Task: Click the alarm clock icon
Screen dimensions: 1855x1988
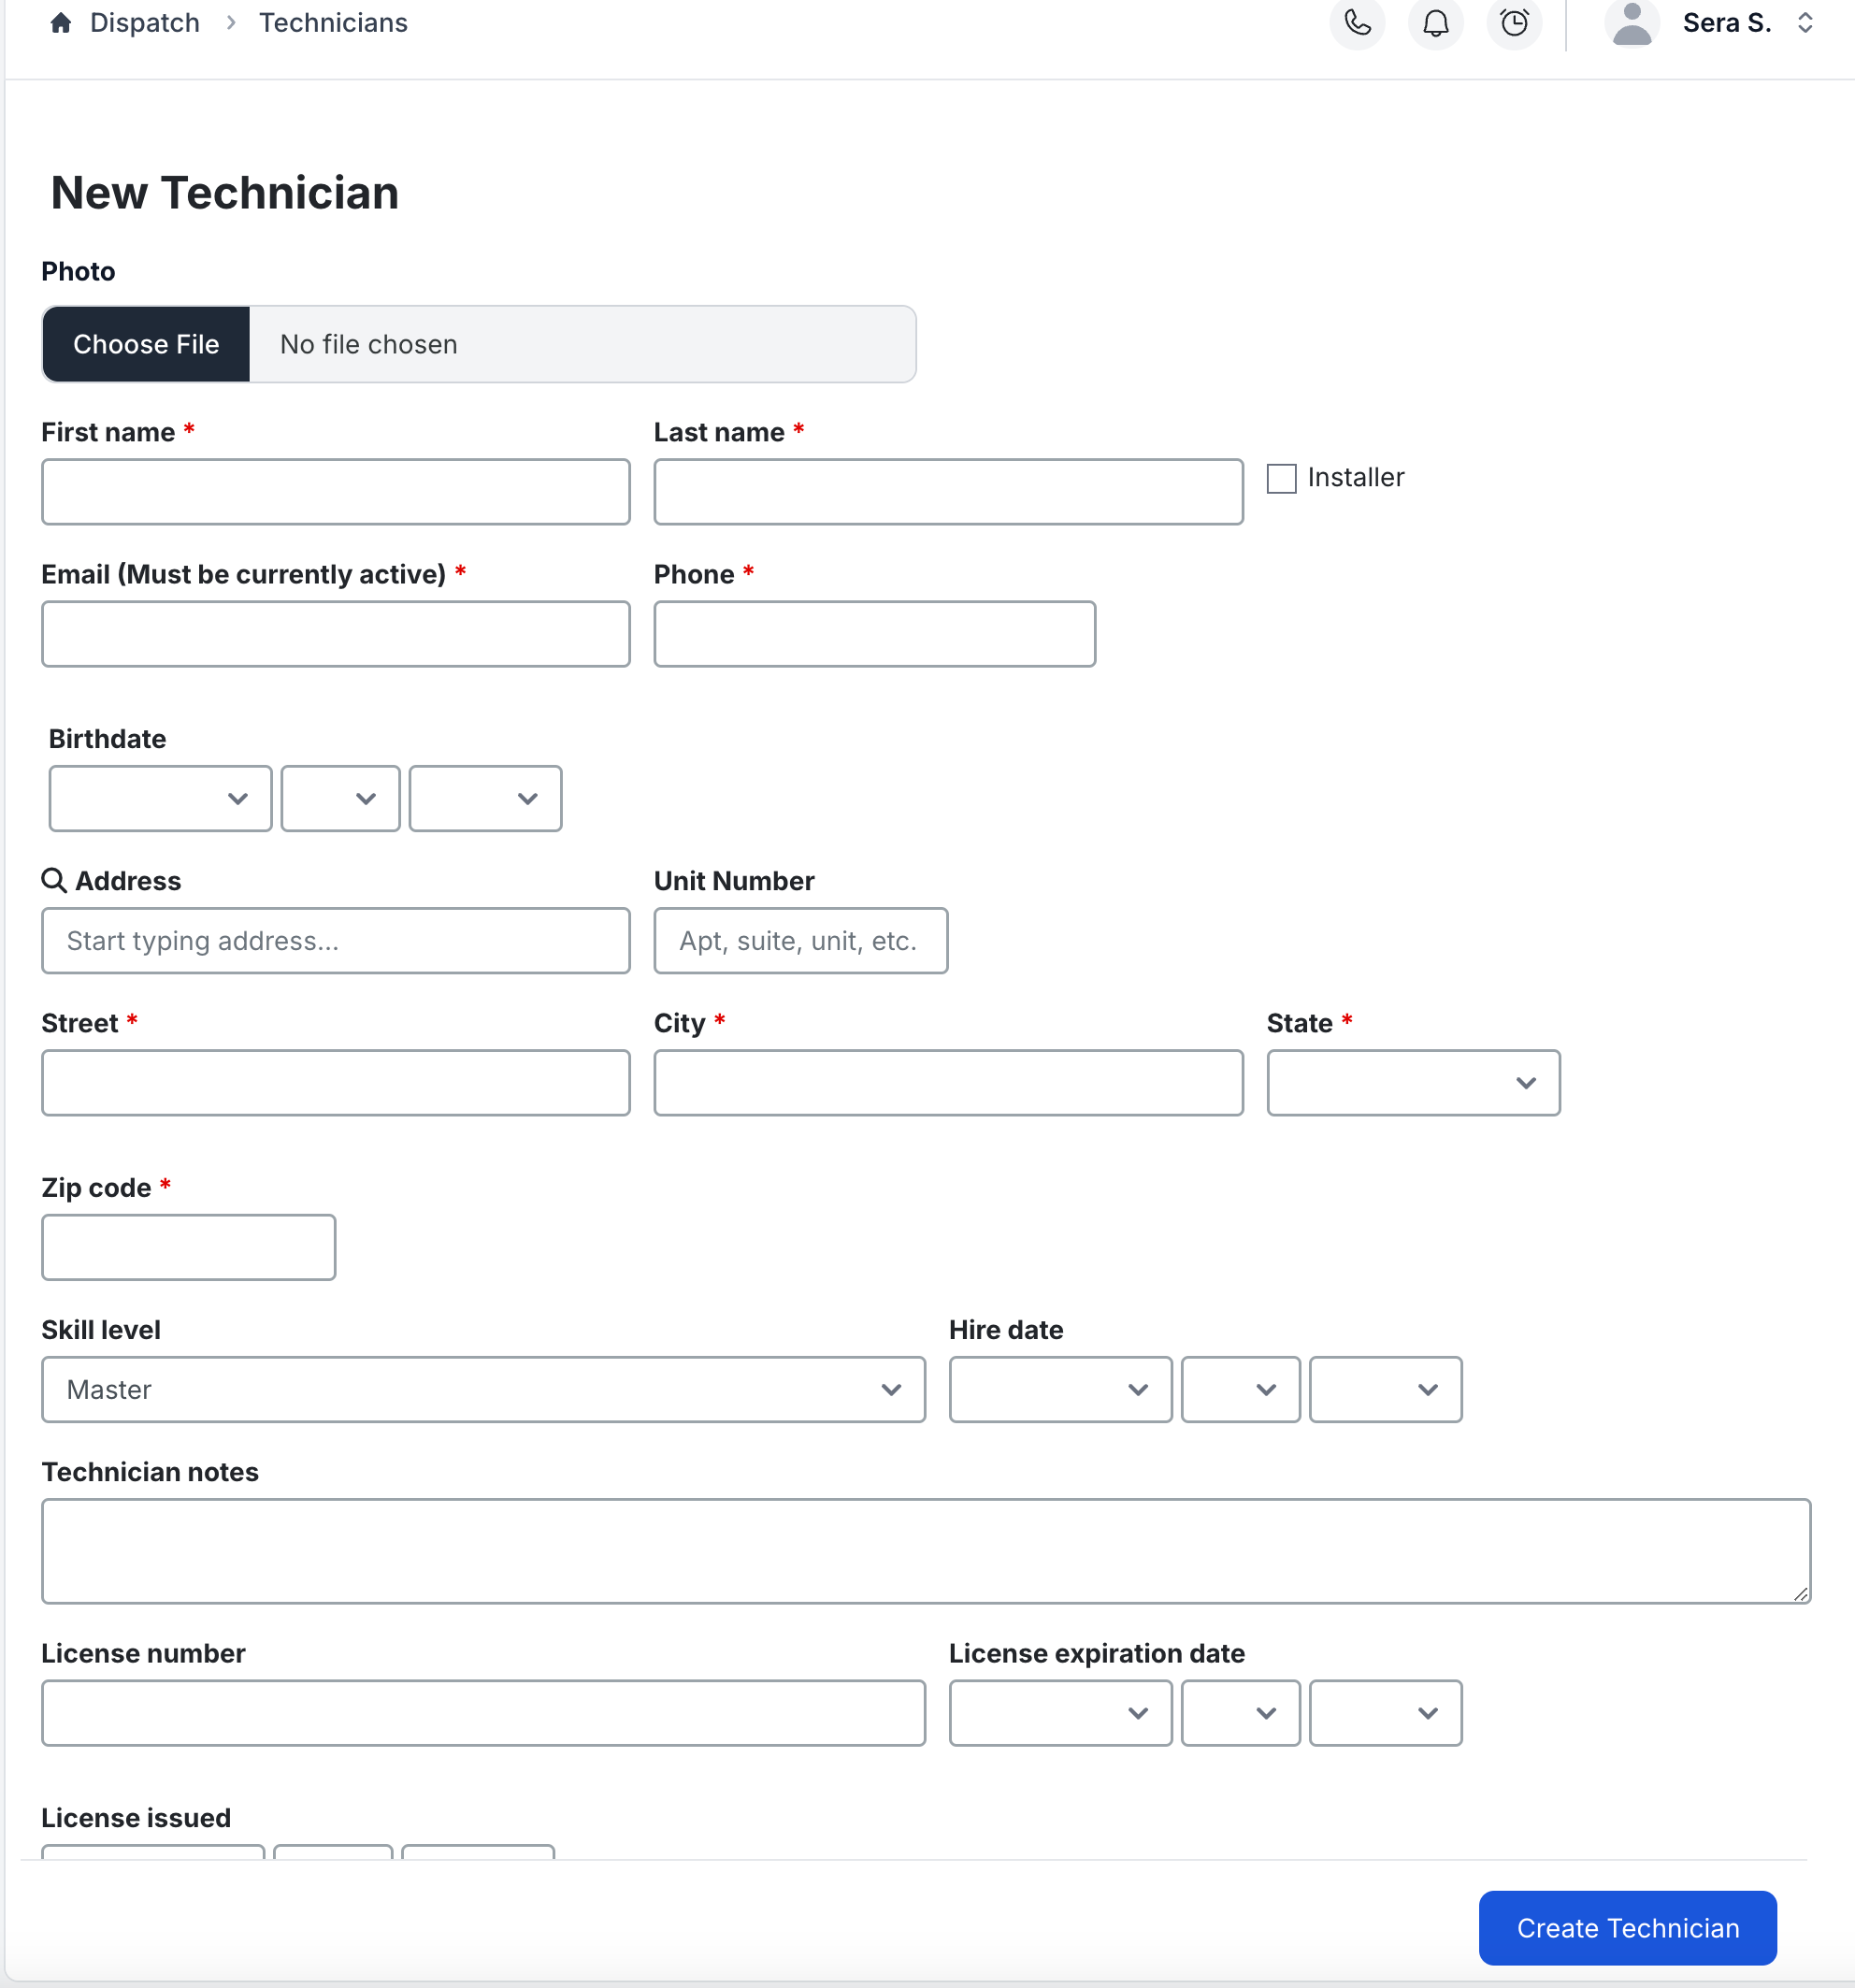Action: [1514, 22]
